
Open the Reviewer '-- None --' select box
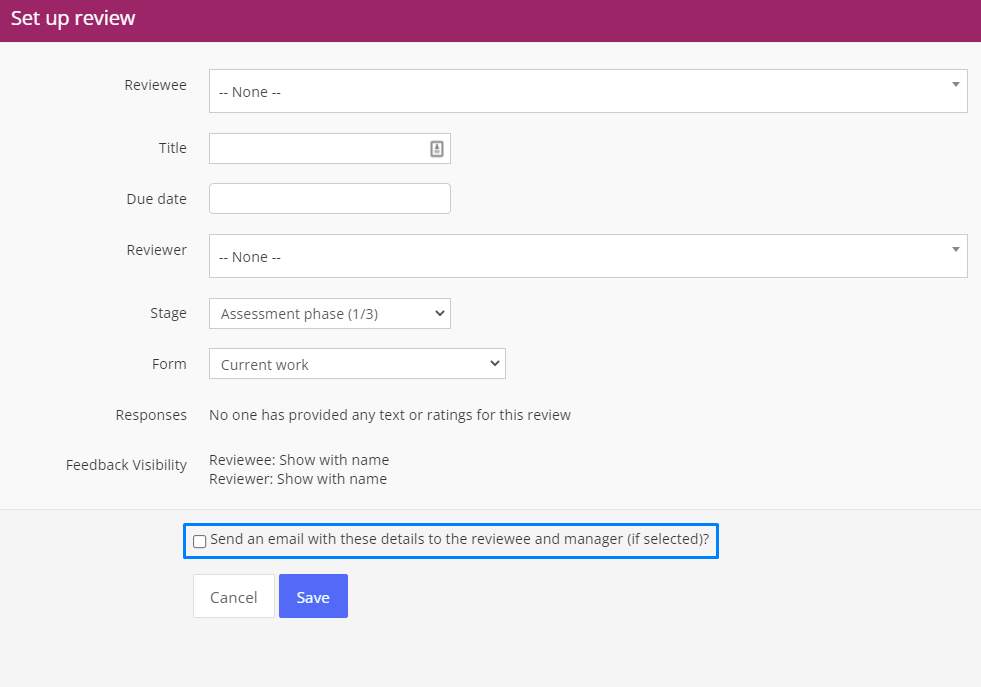coord(588,257)
